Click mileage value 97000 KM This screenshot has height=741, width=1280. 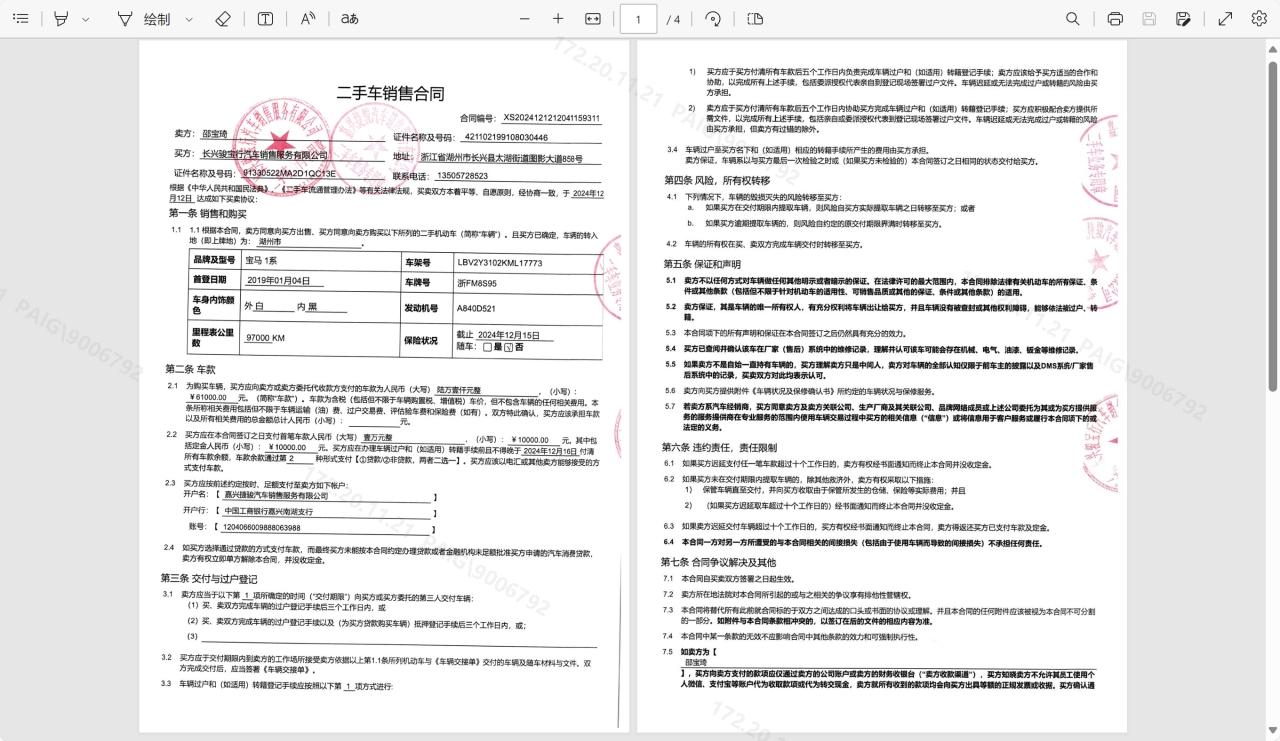click(x=265, y=338)
